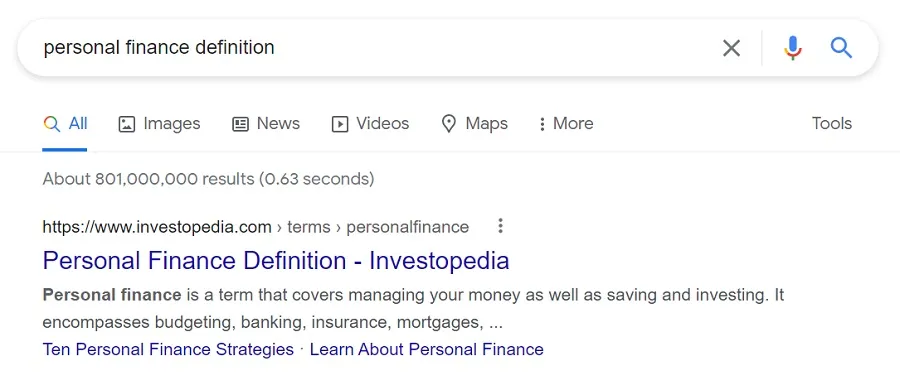Viewport: 900px width, 385px height.
Task: Click the blue magnifying glass search icon
Action: click(x=841, y=48)
